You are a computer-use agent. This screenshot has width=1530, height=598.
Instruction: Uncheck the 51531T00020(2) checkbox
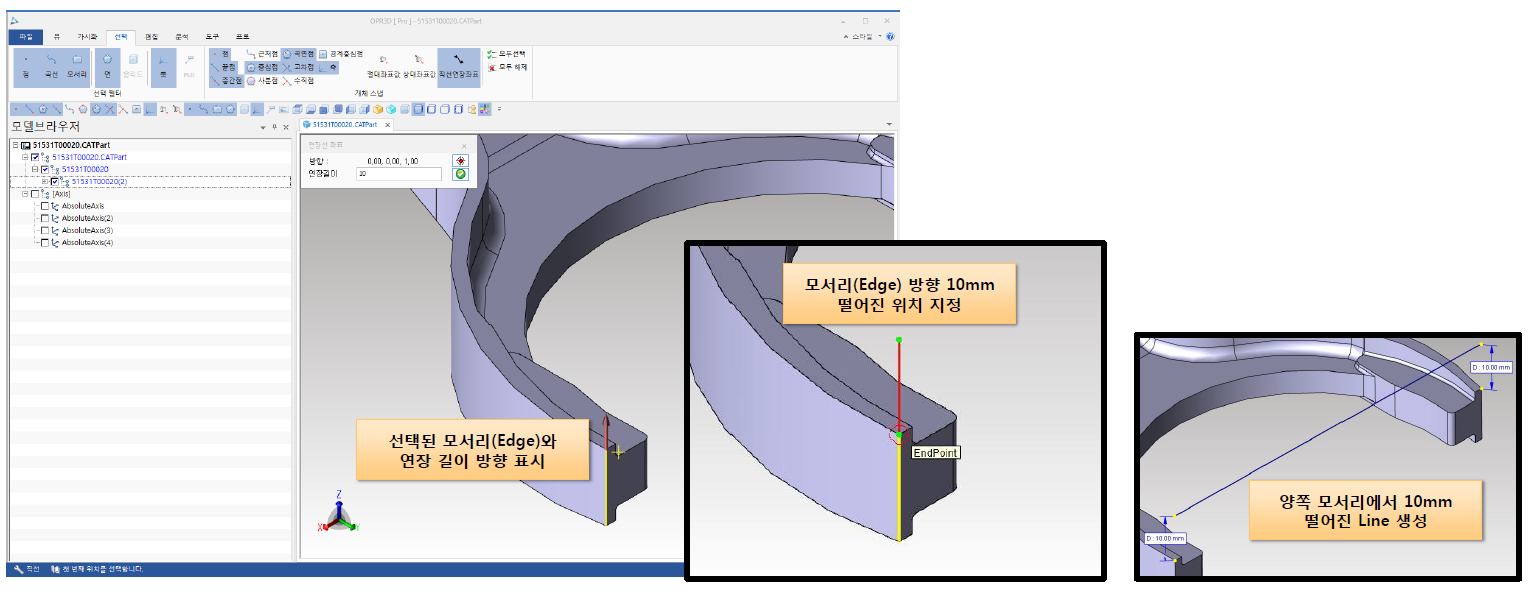(x=54, y=182)
